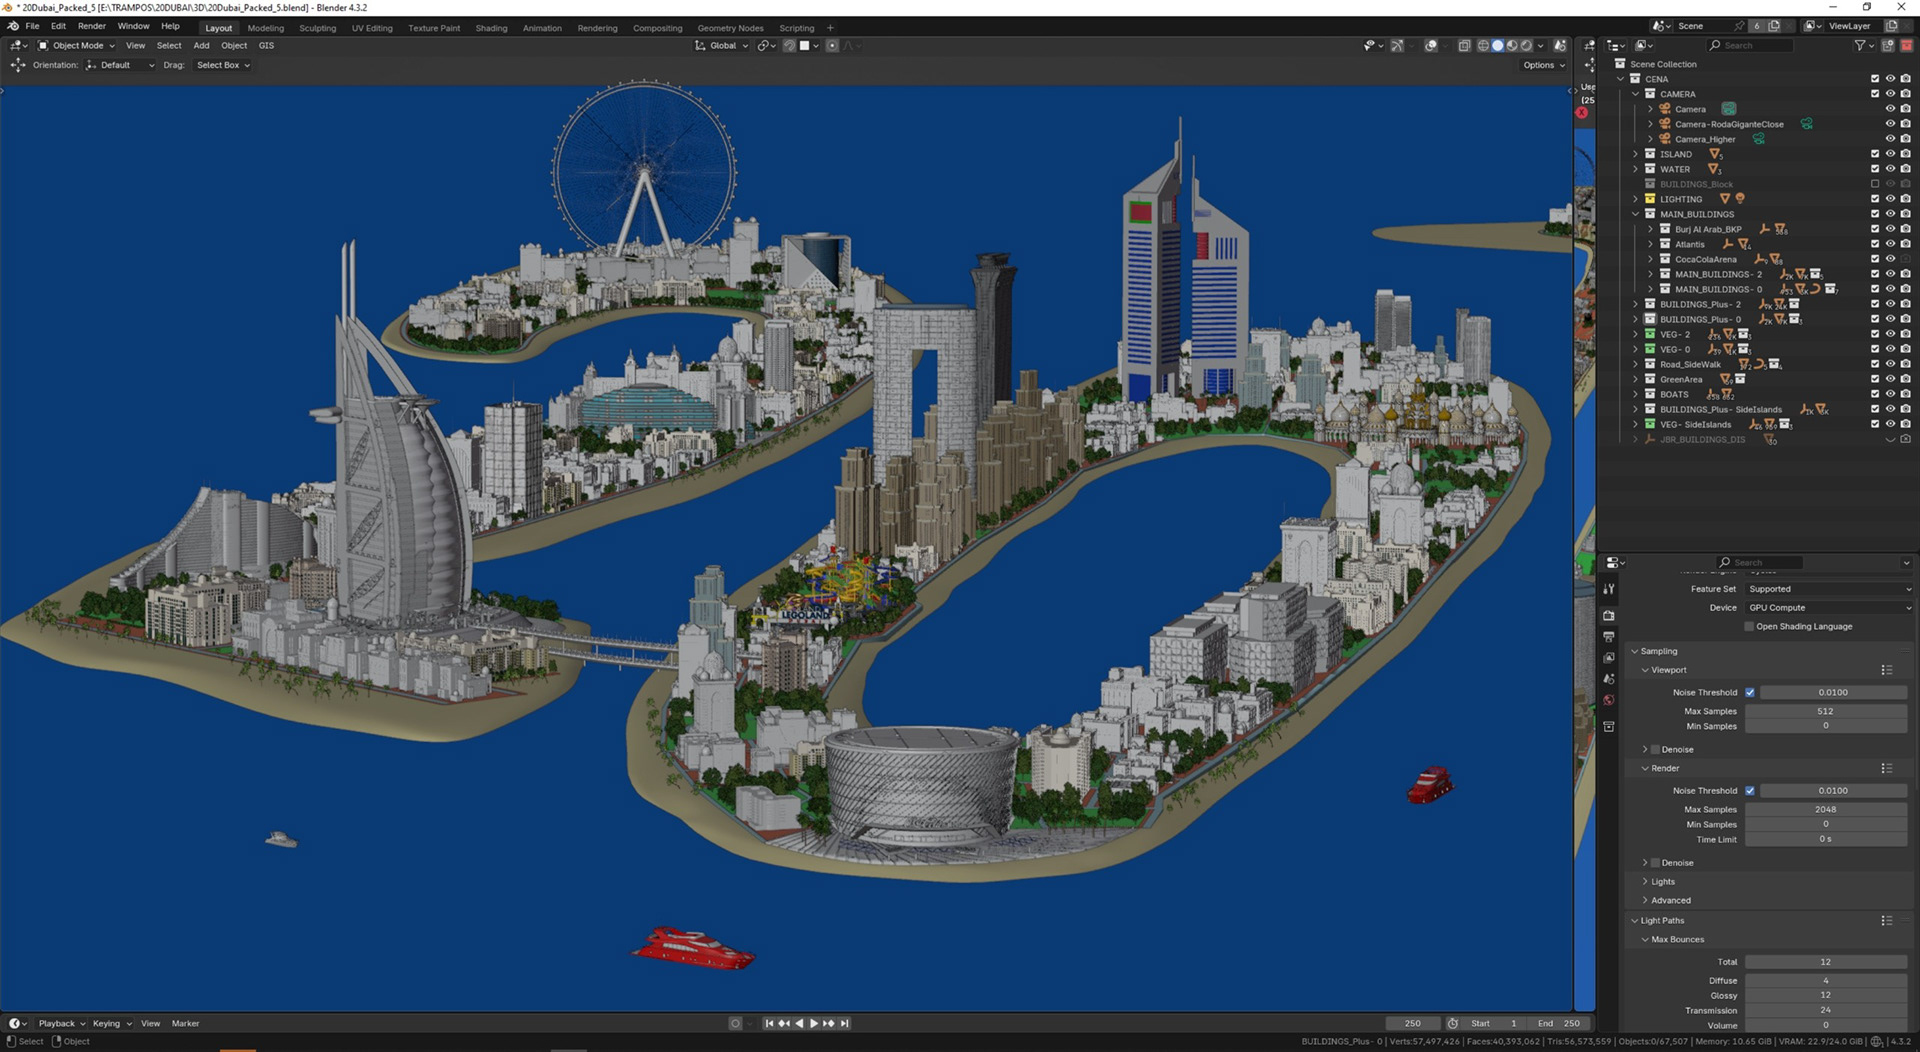
Task: Click the Viewport Max Samples field showing 512
Action: coord(1826,711)
